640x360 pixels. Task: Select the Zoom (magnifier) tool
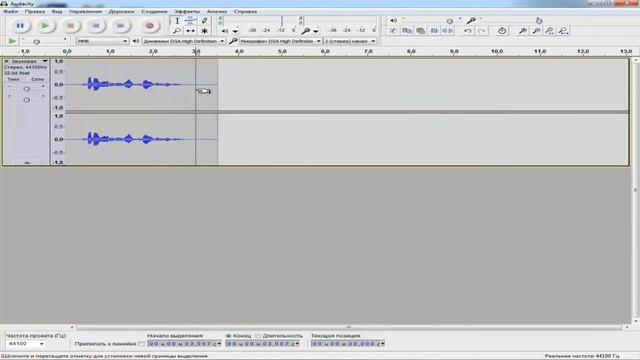[x=177, y=31]
